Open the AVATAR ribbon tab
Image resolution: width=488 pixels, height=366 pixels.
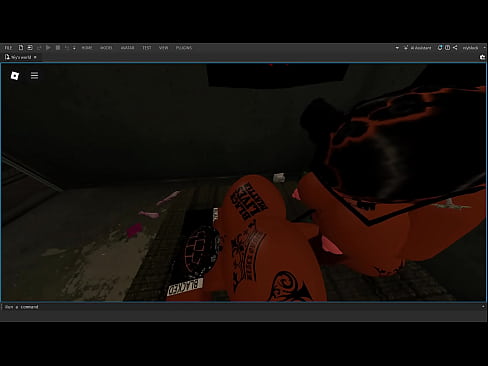pos(127,48)
